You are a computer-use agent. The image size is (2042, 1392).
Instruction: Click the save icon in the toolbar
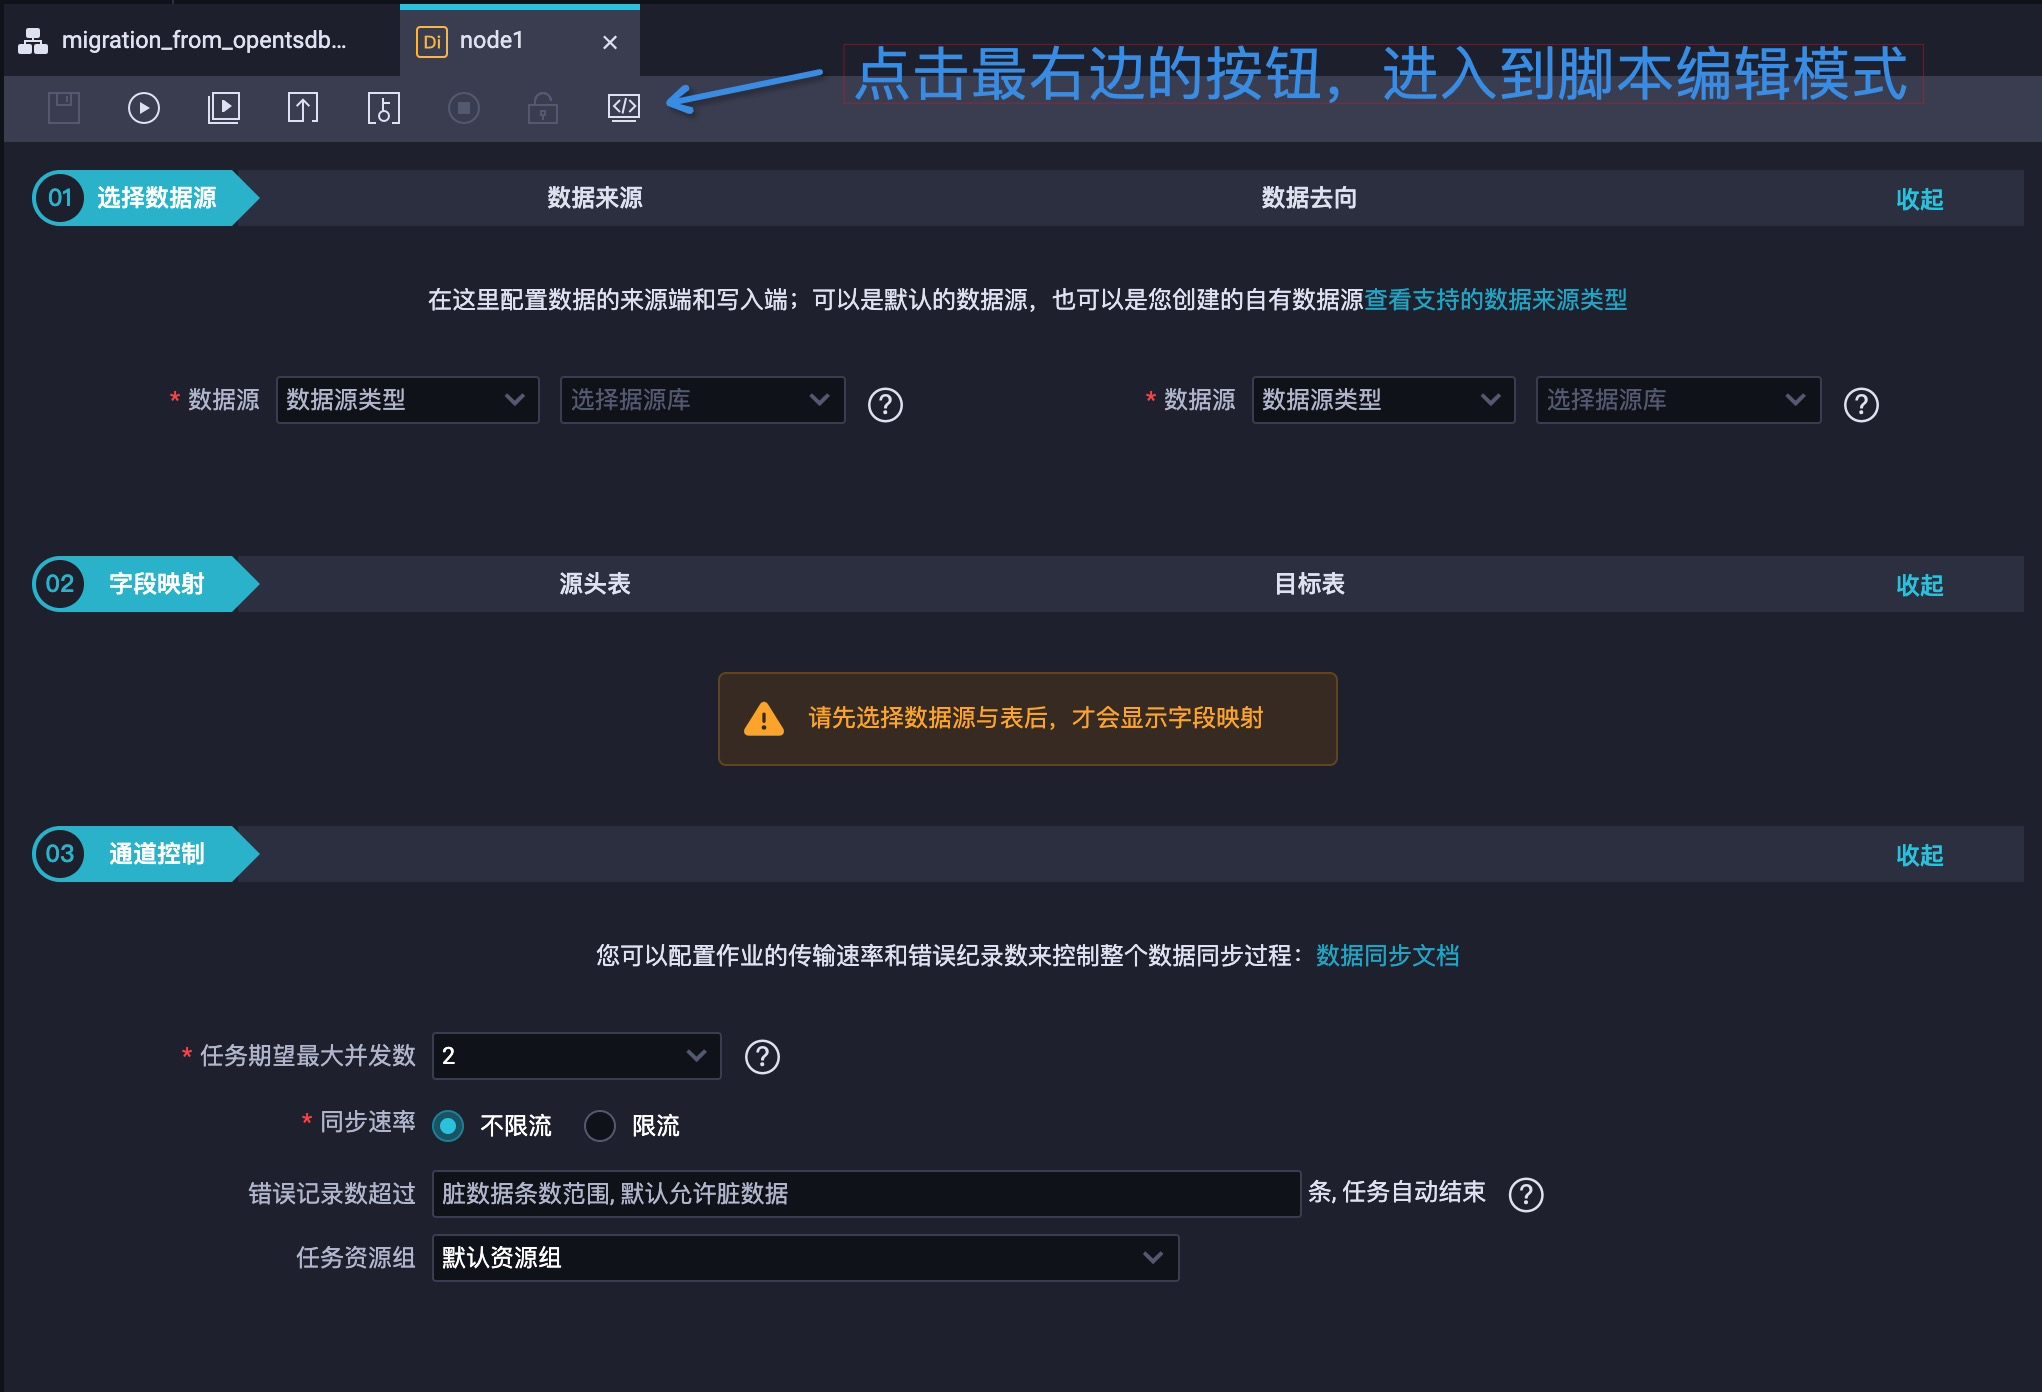(x=64, y=107)
